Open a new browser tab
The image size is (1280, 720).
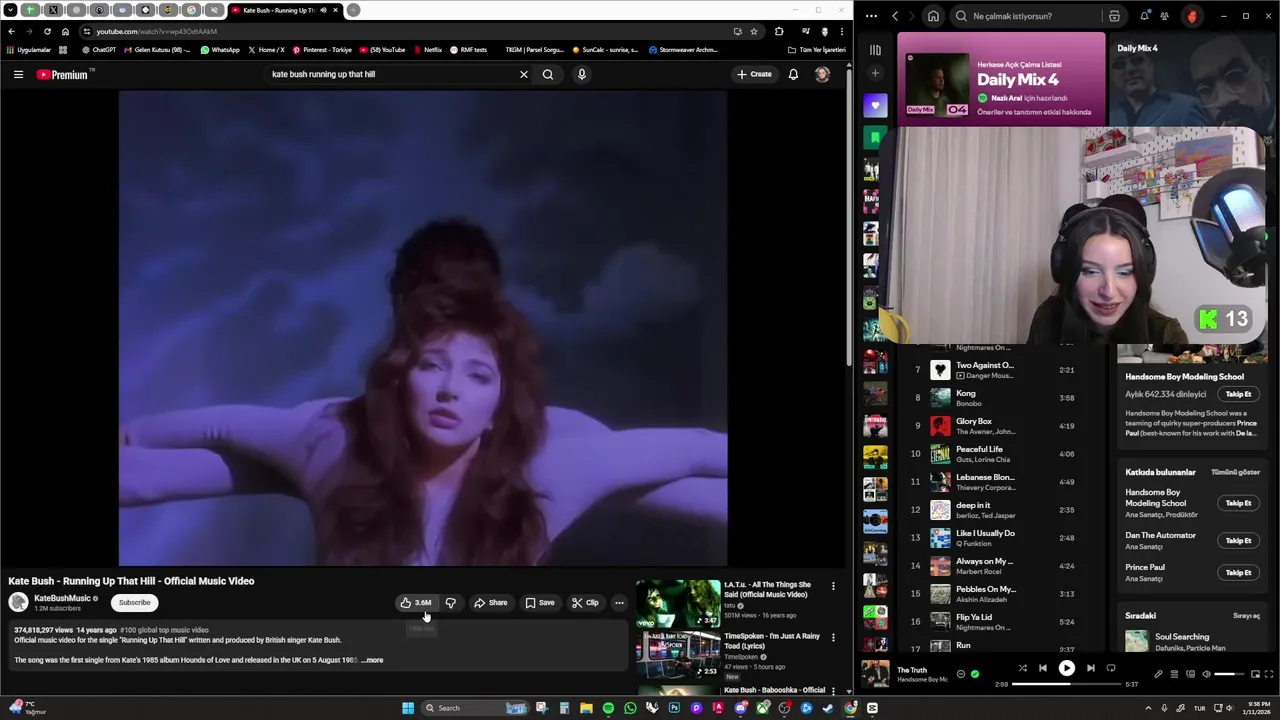(x=353, y=10)
